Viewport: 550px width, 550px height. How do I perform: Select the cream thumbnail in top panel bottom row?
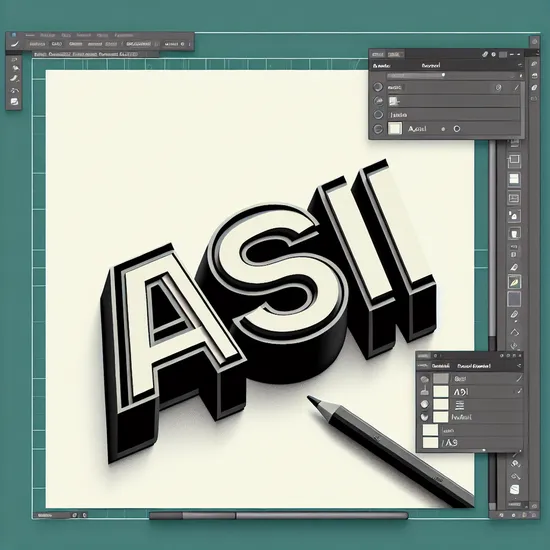[395, 128]
